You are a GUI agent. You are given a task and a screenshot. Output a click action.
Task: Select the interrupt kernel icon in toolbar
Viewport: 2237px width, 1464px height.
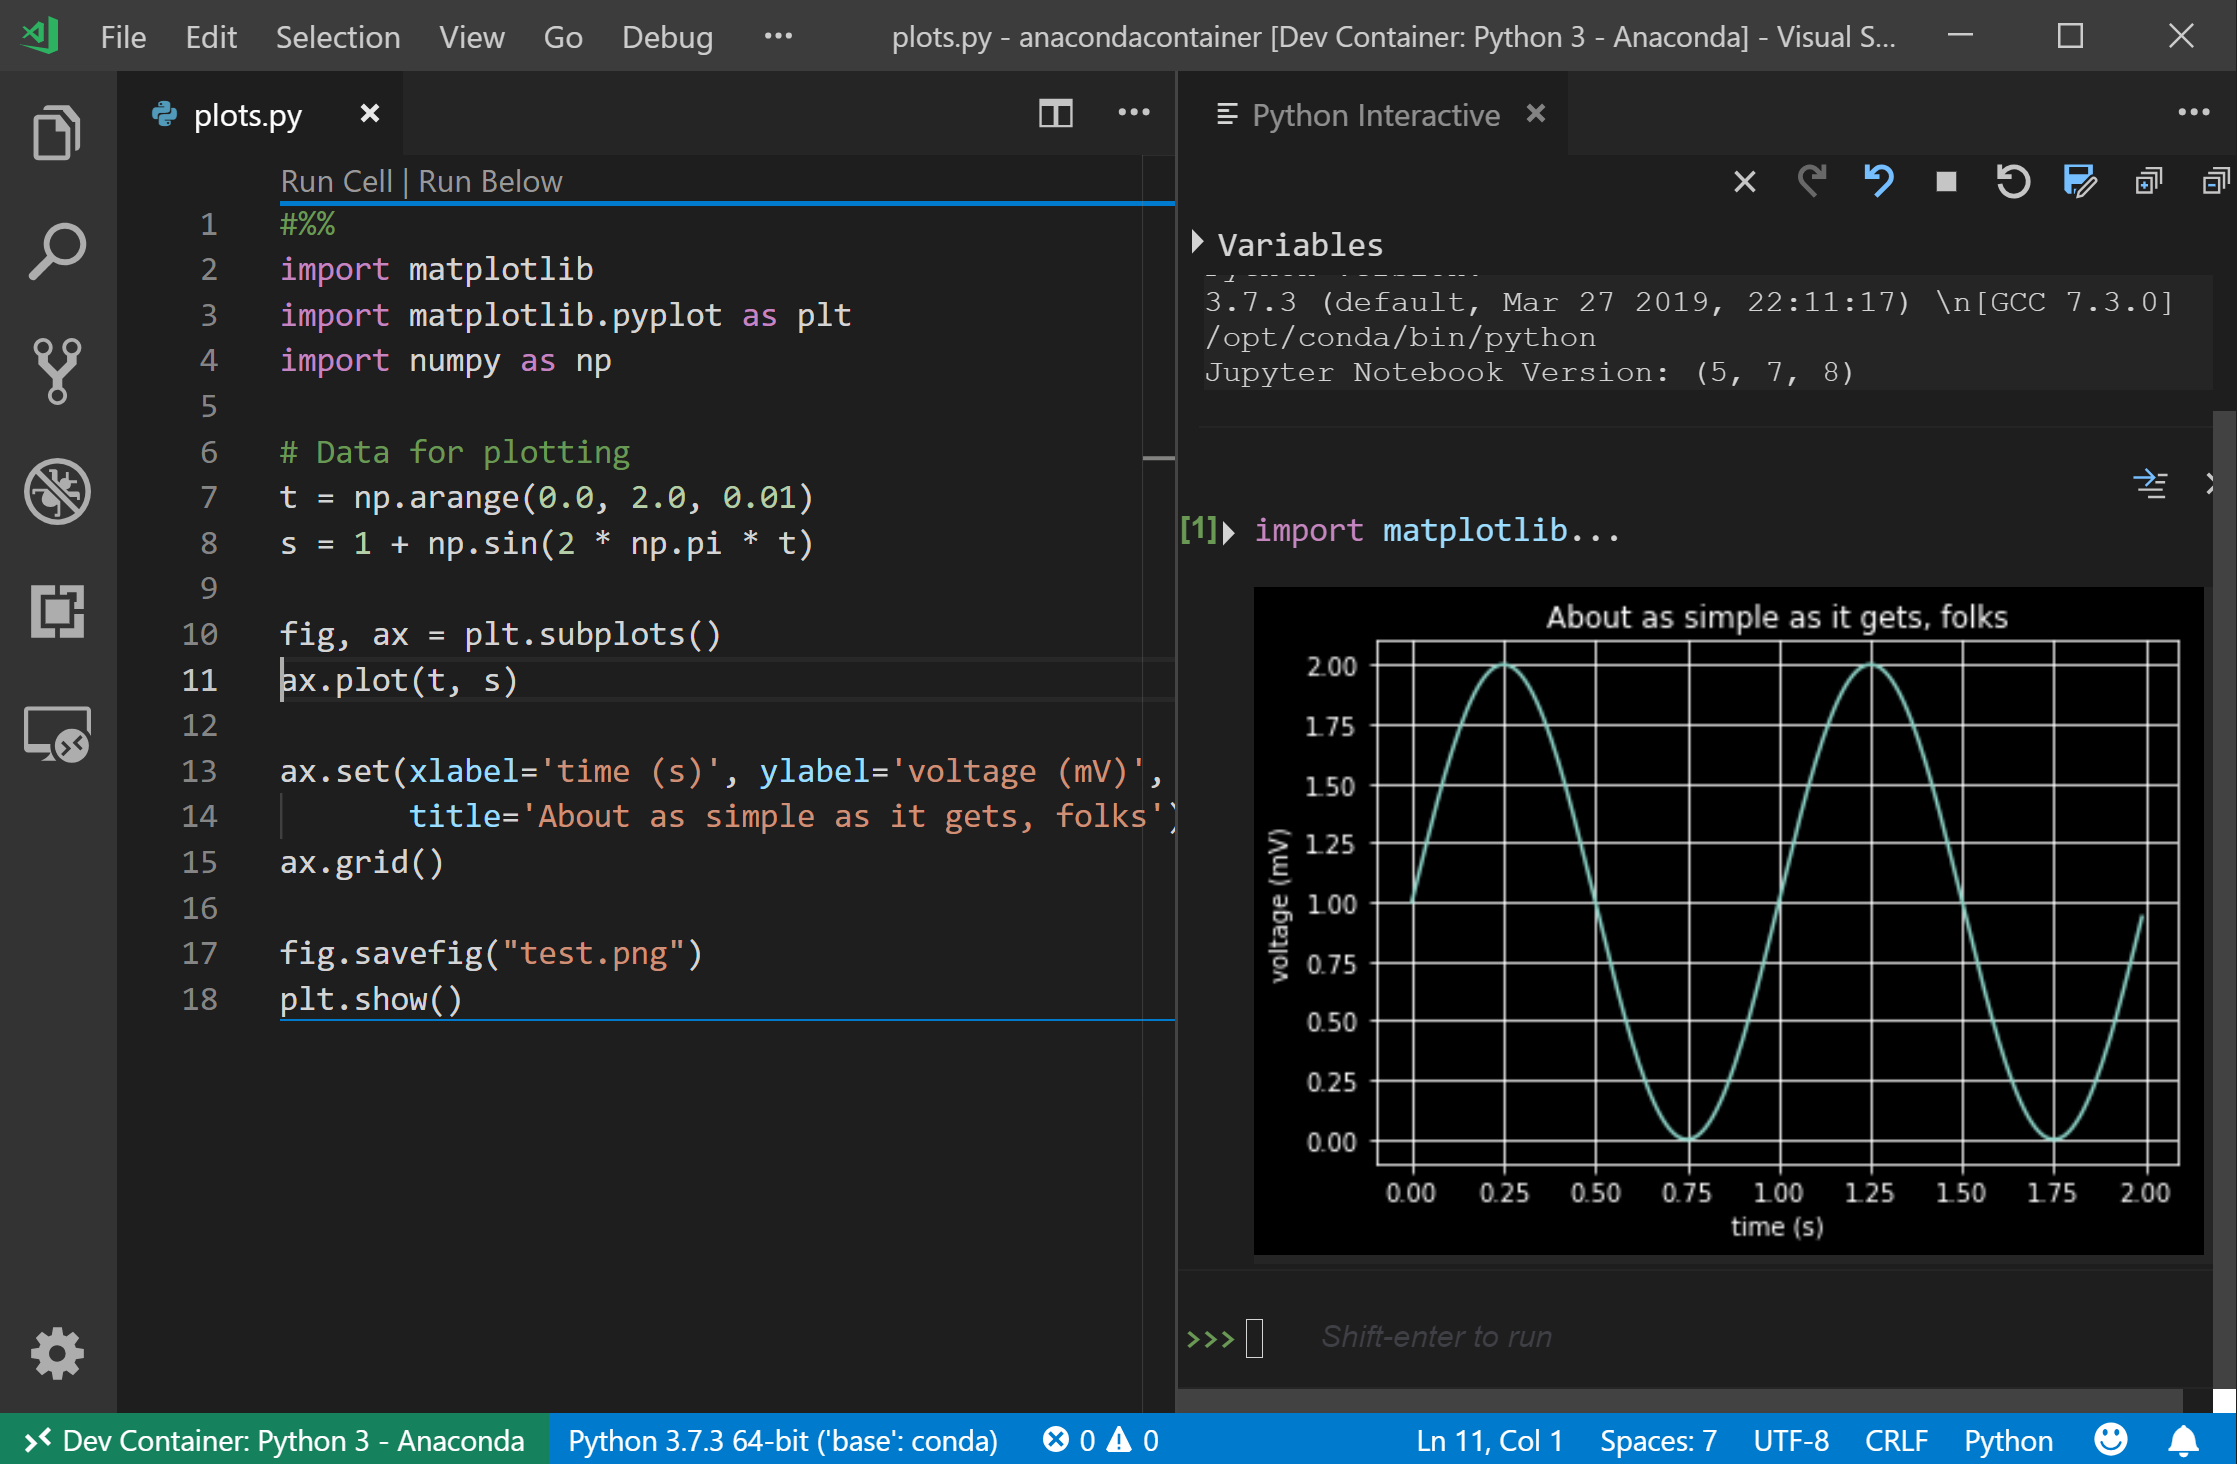1945,181
